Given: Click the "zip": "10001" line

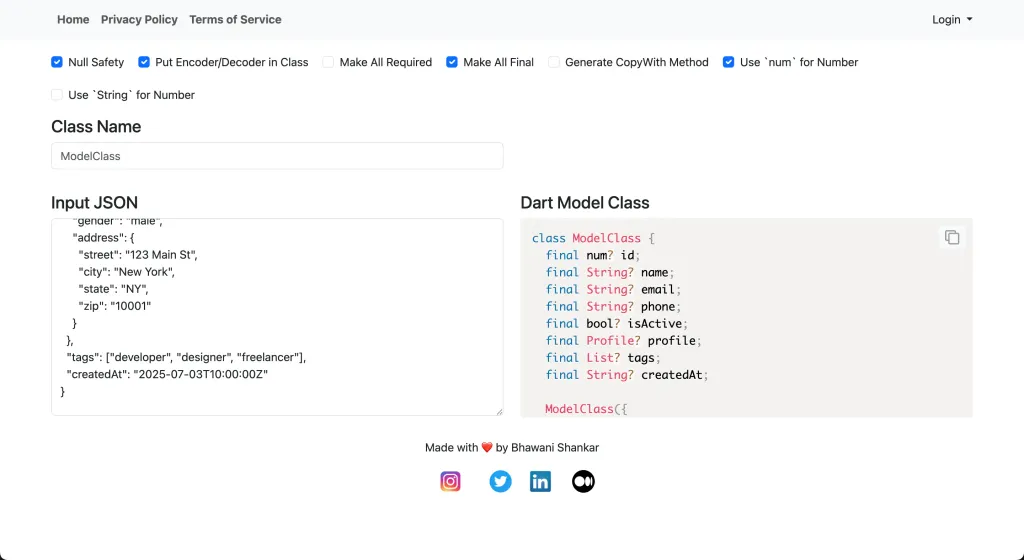Looking at the screenshot, I should (115, 305).
